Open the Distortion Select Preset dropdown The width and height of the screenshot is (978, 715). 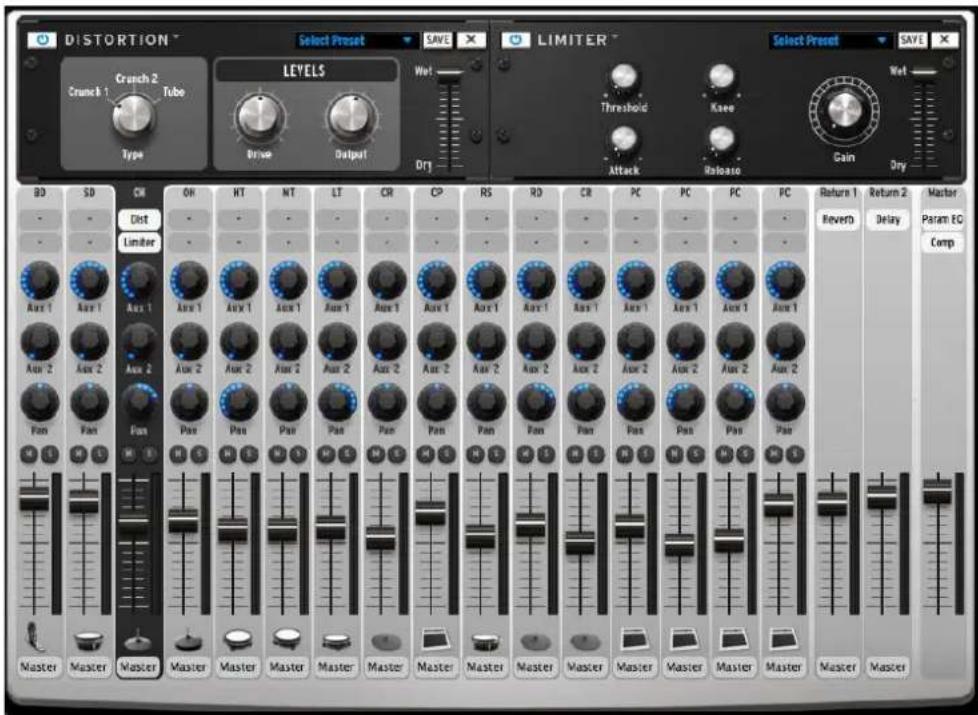coord(356,41)
